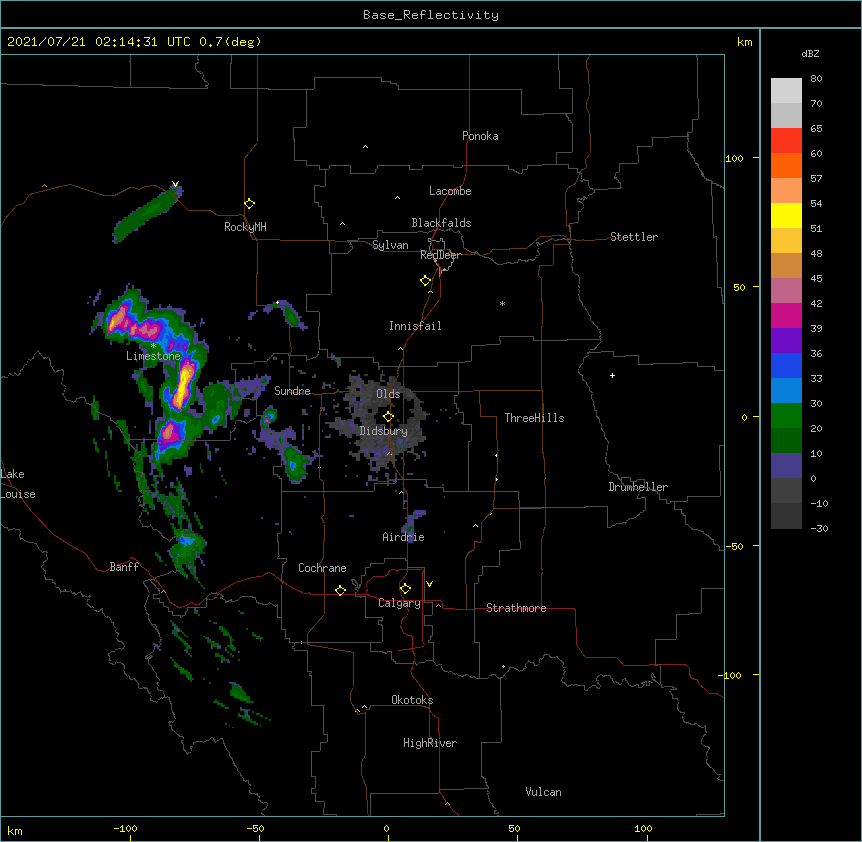
Task: Click the RedDeer city label
Action: (440, 255)
